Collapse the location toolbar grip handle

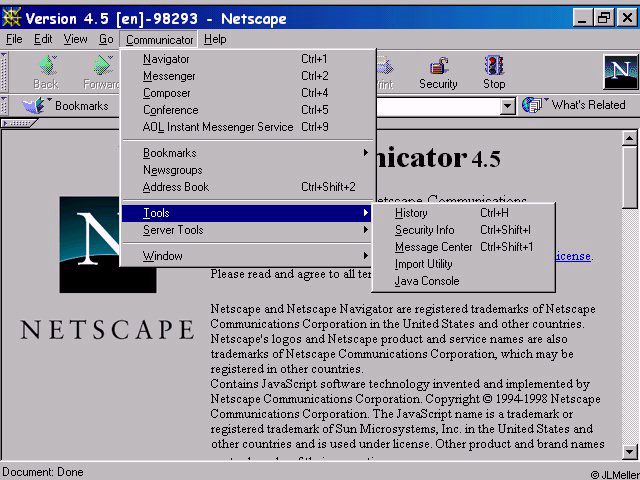tap(4, 106)
